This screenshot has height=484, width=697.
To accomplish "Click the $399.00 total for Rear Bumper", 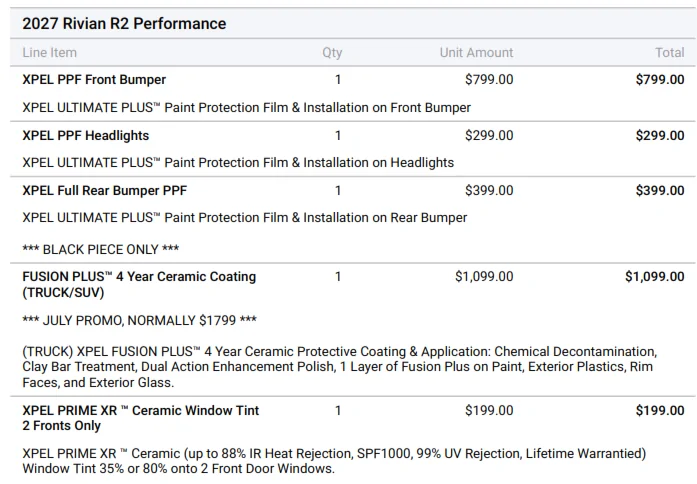I will click(x=660, y=191).
